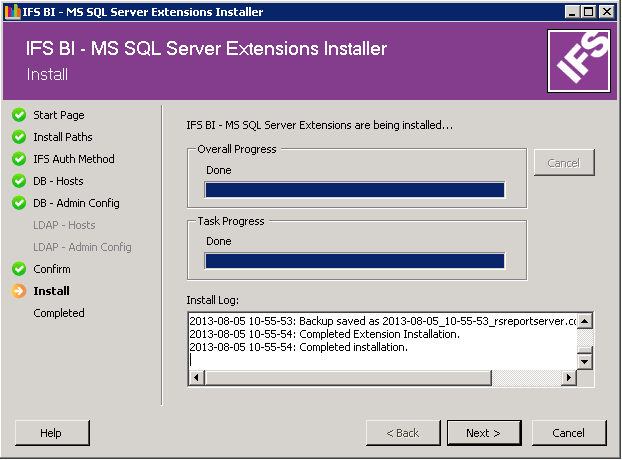
Task: Click the green checkmark next to Install Paths
Action: [18, 137]
